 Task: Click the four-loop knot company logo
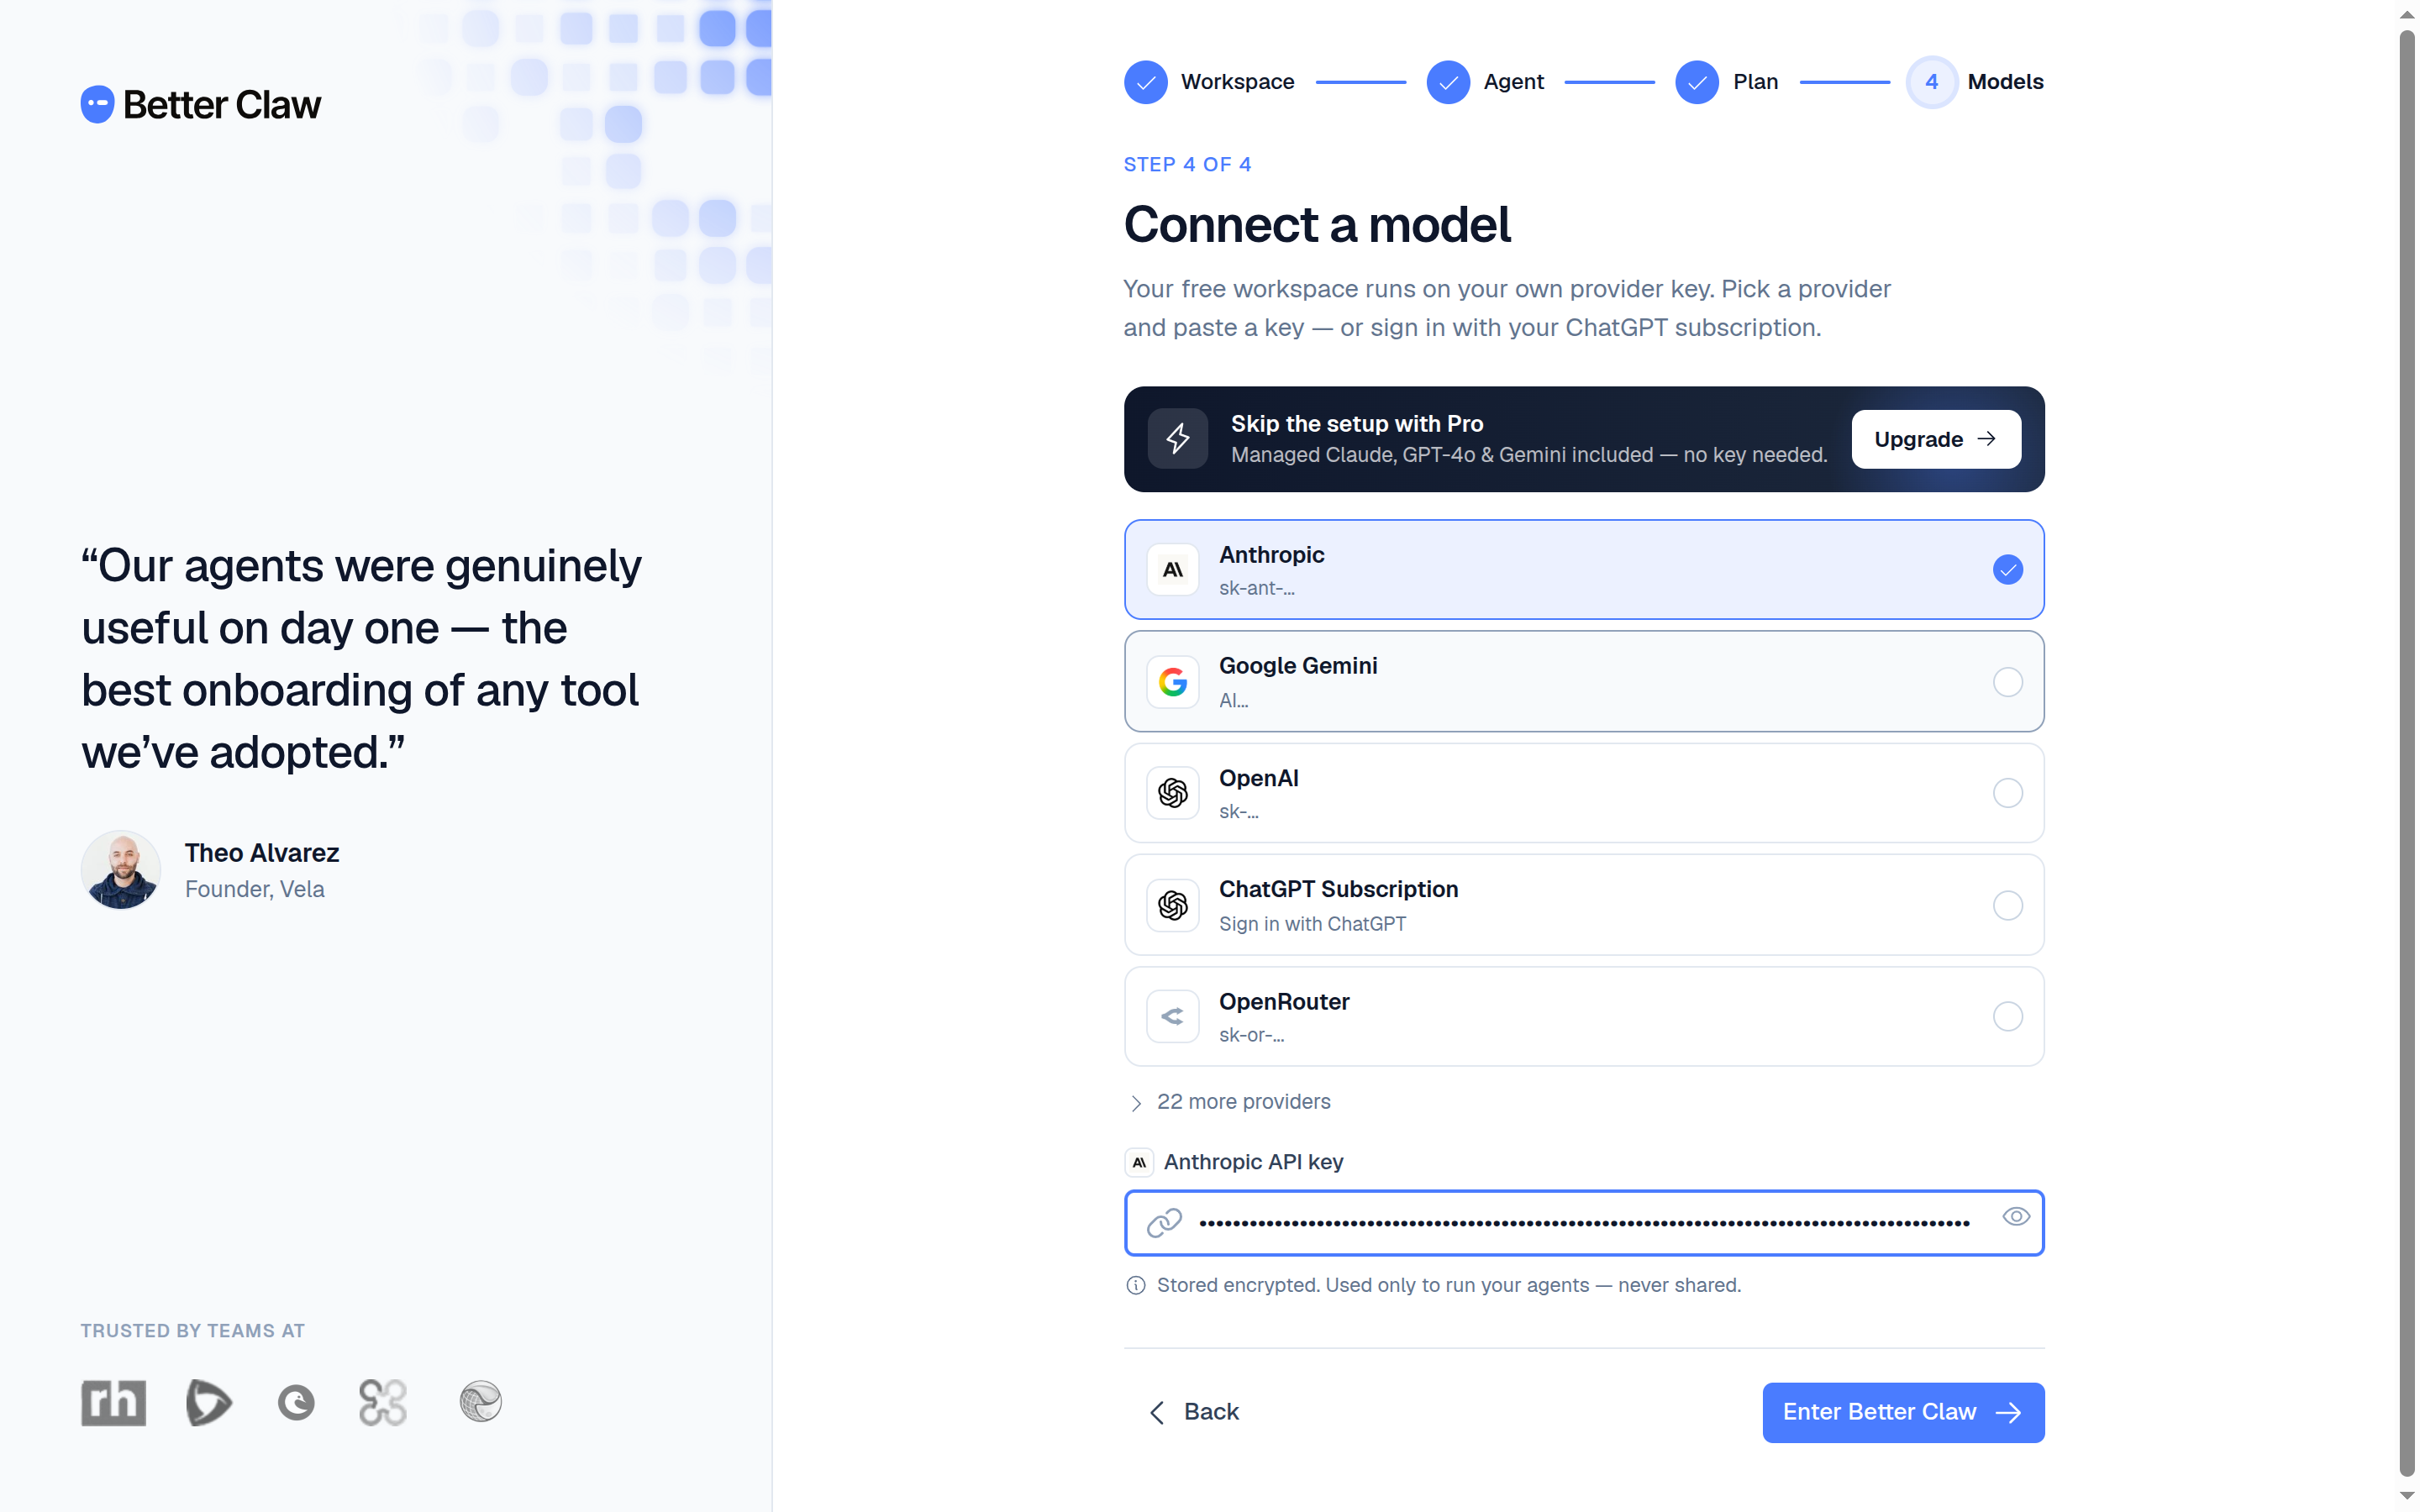pos(383,1402)
